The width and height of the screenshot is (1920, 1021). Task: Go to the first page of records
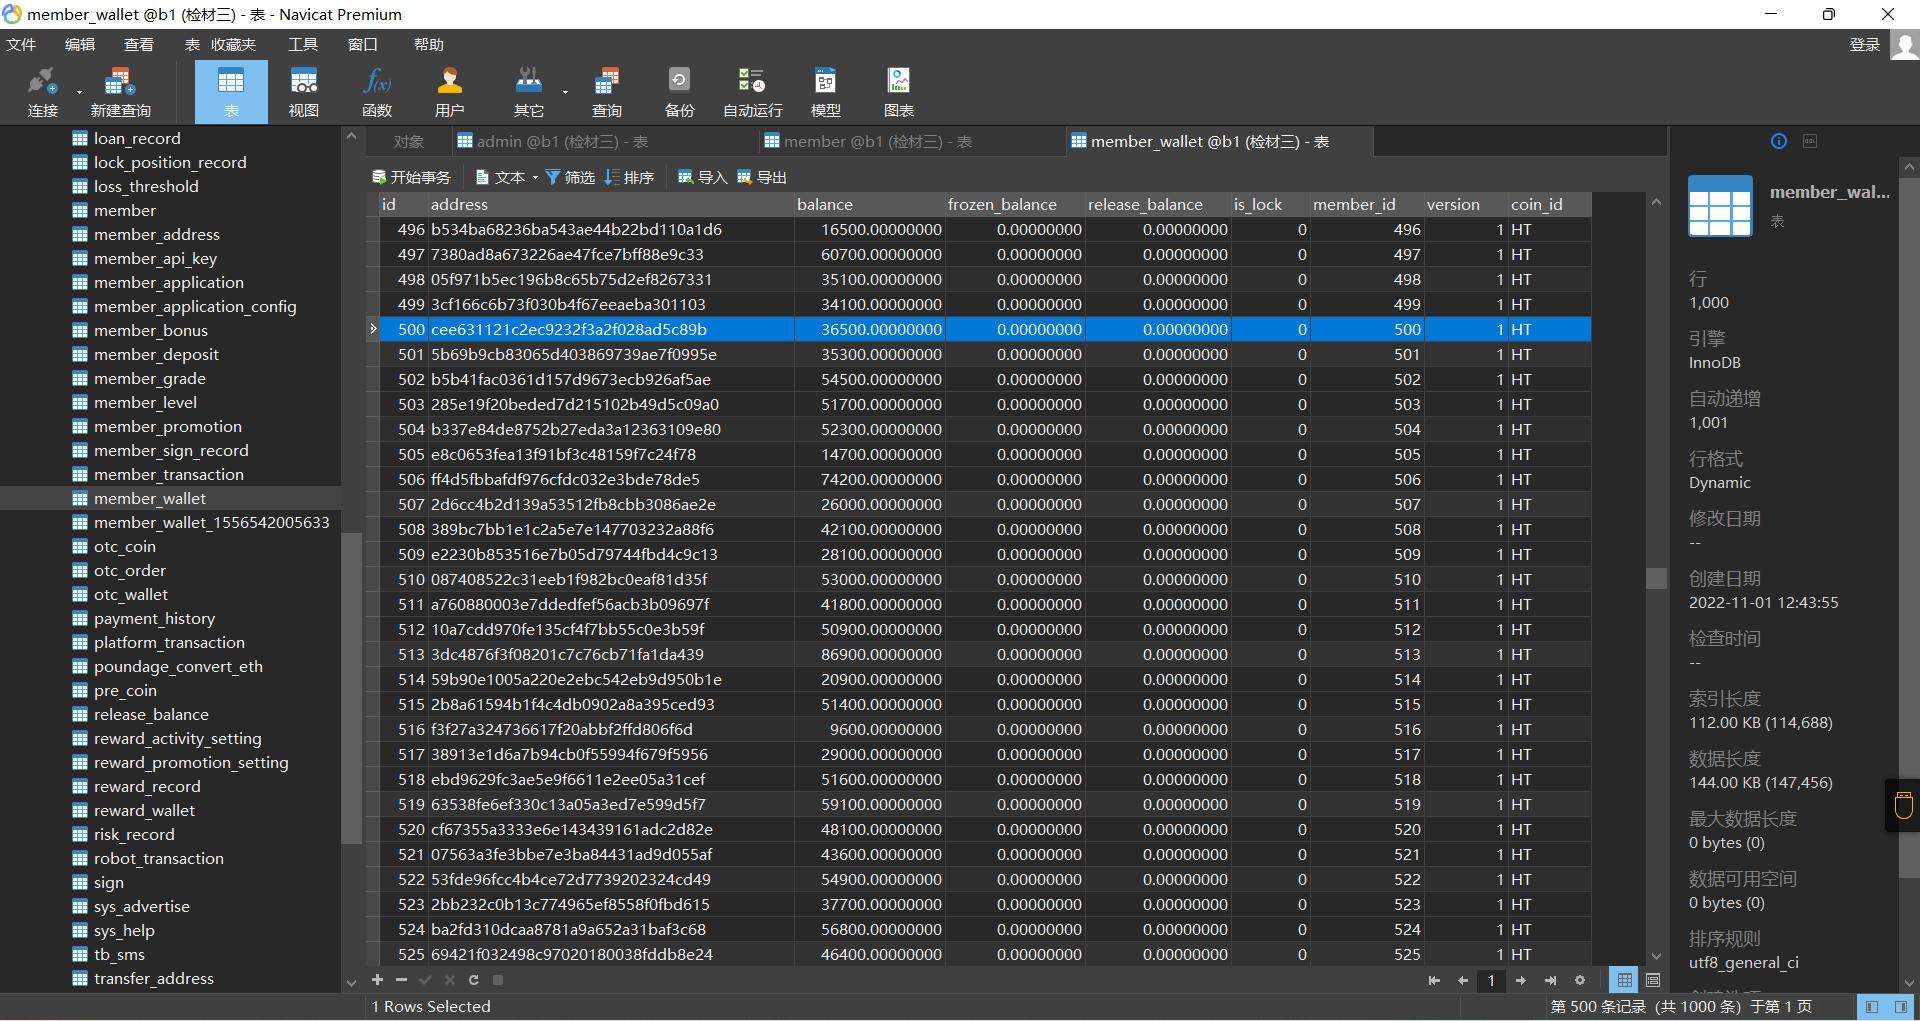tap(1434, 981)
